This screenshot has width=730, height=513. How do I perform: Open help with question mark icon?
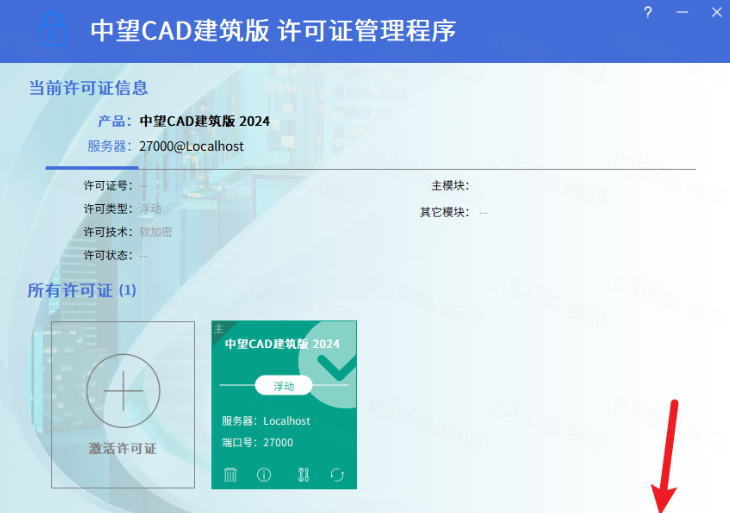point(648,13)
